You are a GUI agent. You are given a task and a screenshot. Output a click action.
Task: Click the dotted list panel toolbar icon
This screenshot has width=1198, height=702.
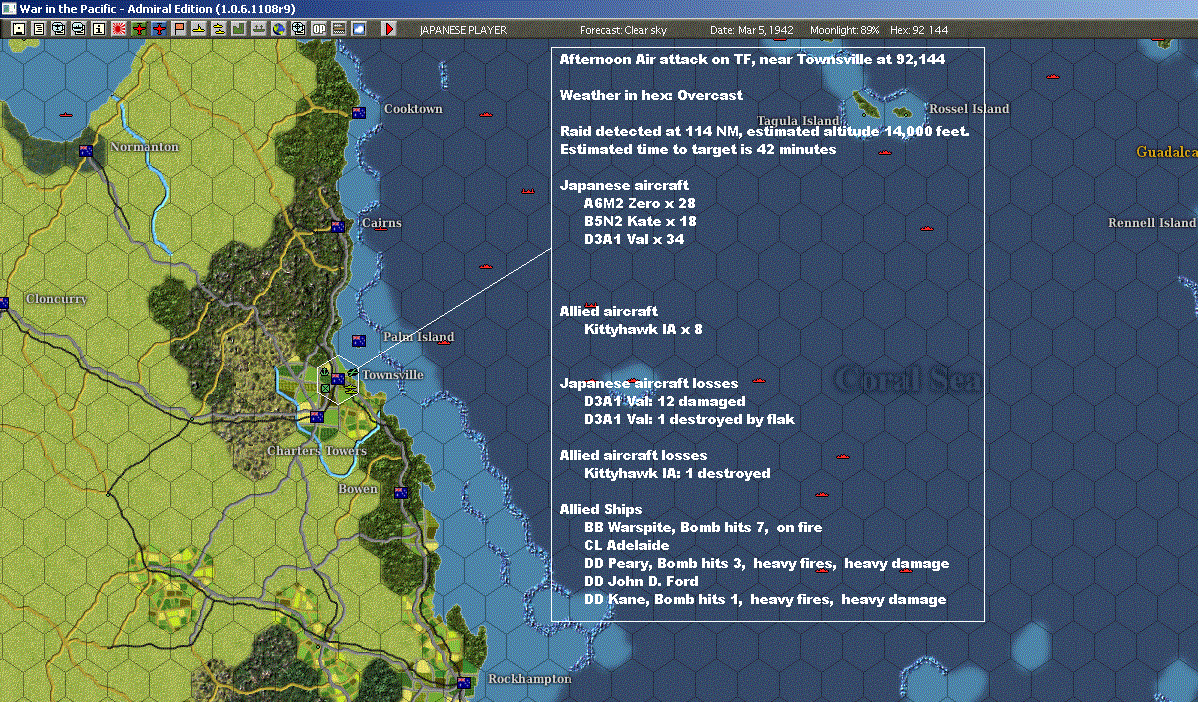coord(338,29)
